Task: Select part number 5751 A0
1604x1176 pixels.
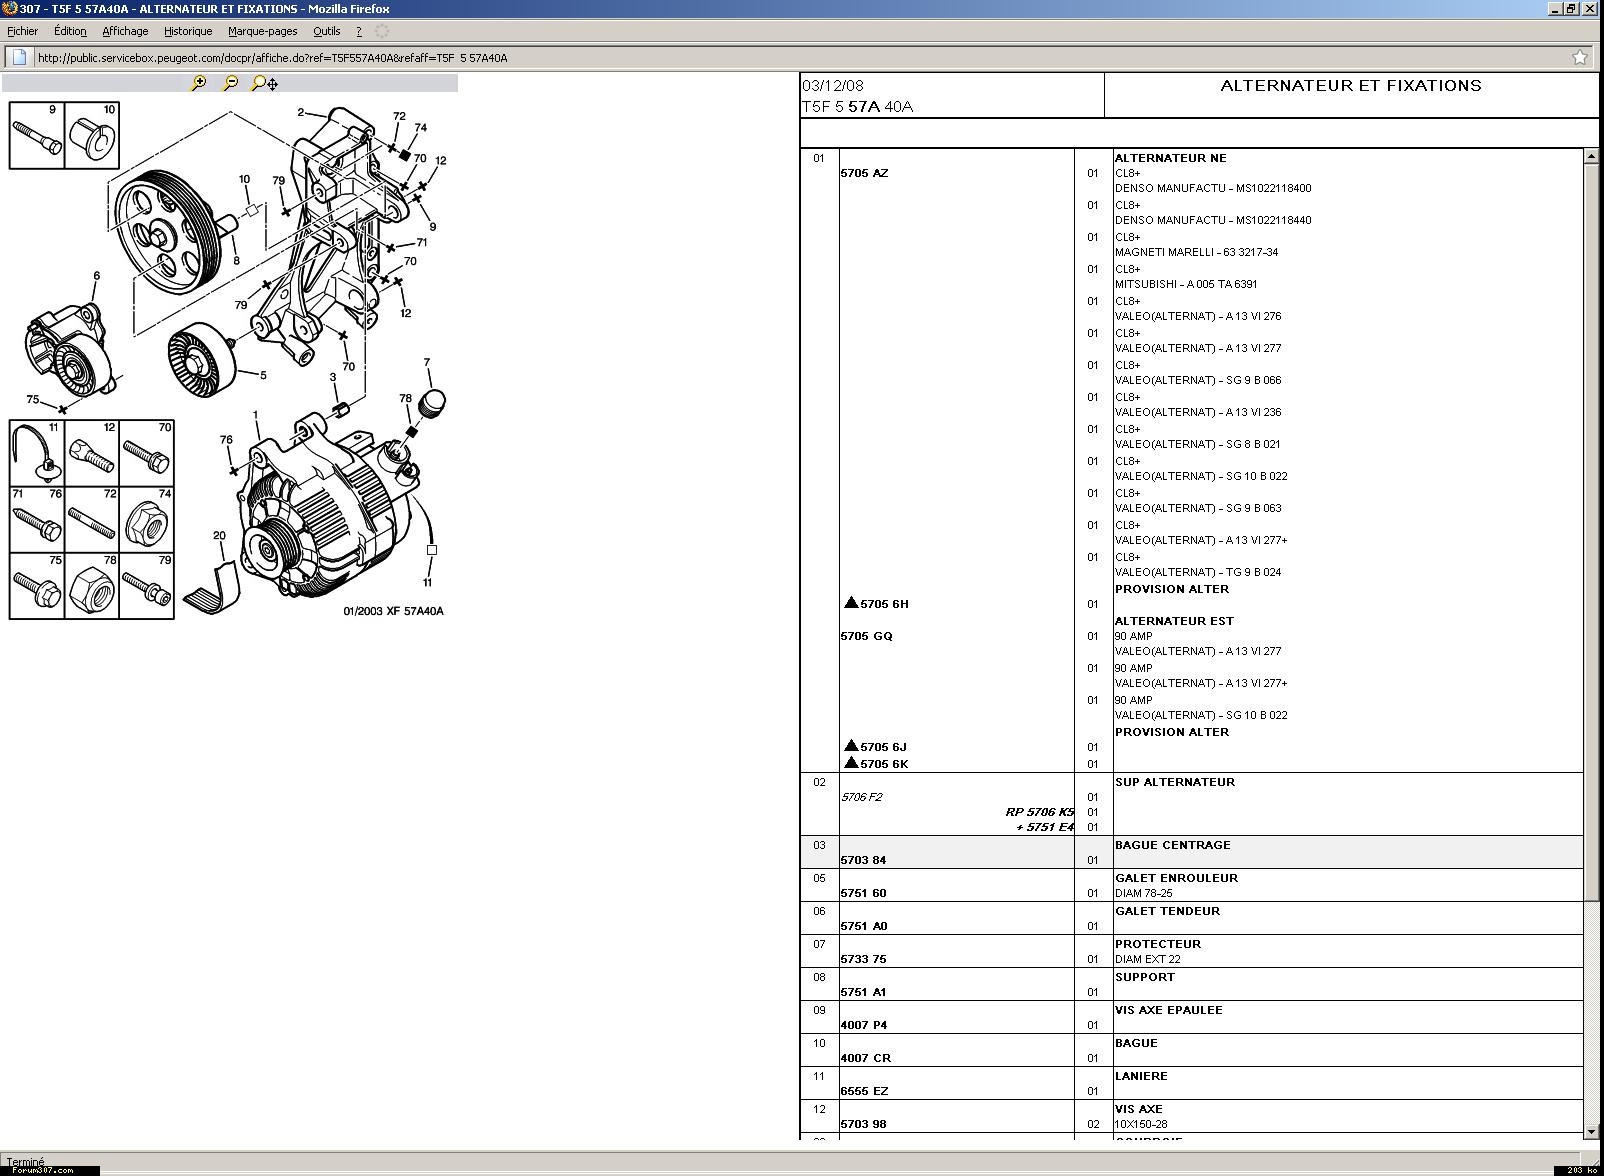Action: (x=864, y=926)
